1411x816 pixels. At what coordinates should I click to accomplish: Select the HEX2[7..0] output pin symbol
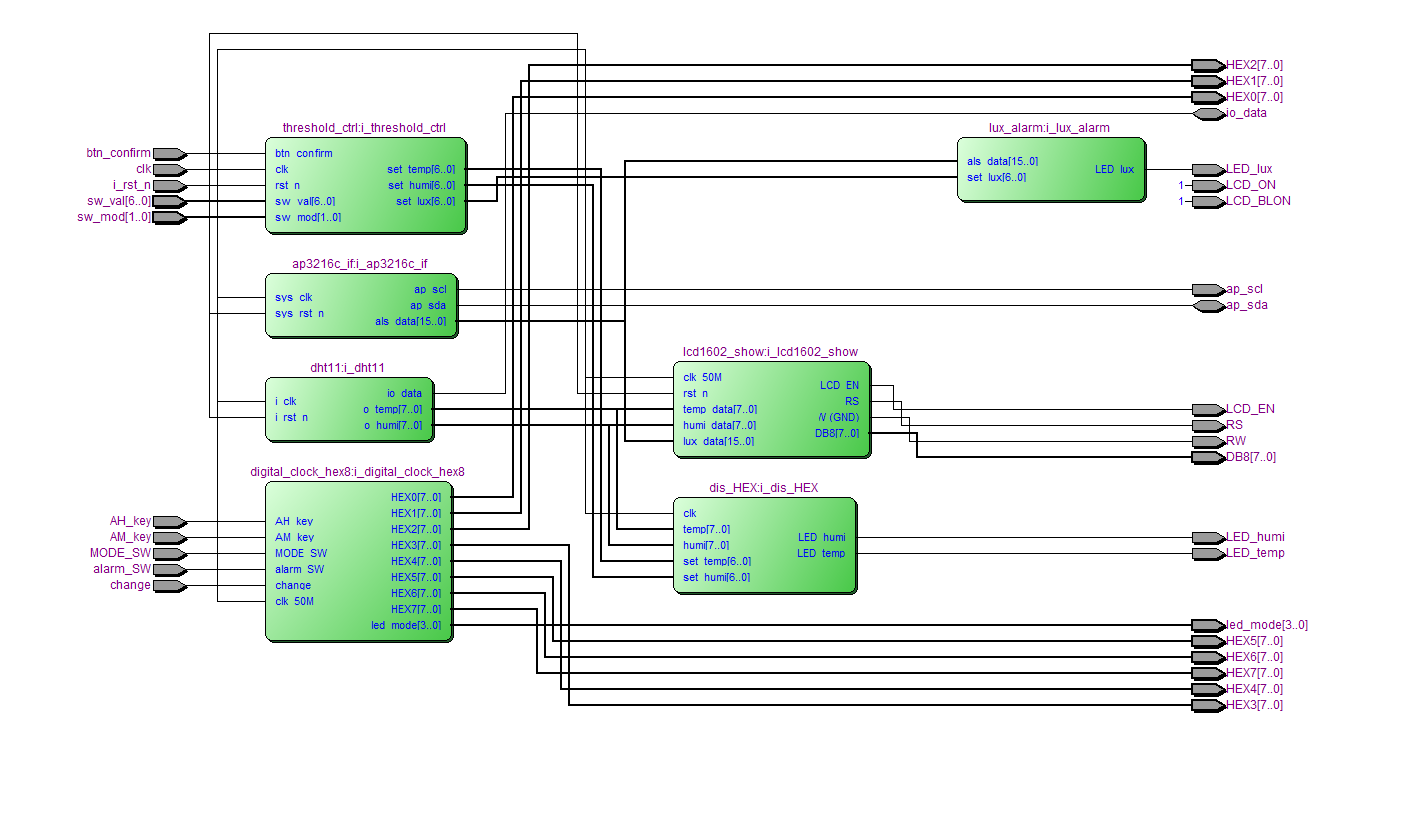1209,66
